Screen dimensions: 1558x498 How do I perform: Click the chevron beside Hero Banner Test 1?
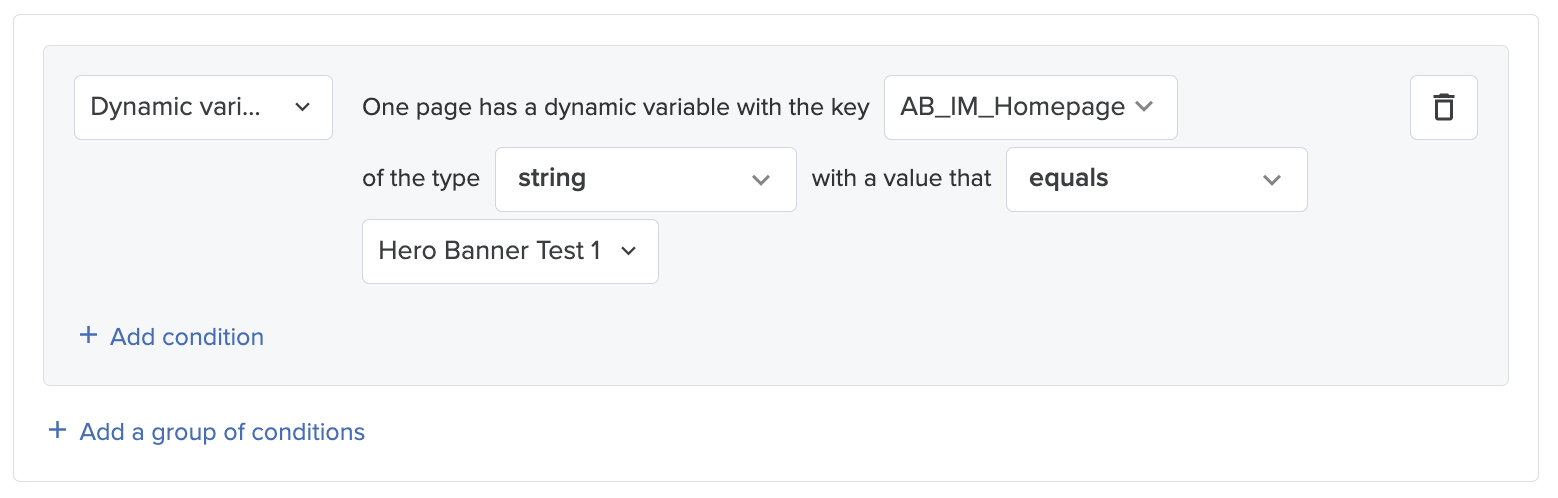pos(629,251)
